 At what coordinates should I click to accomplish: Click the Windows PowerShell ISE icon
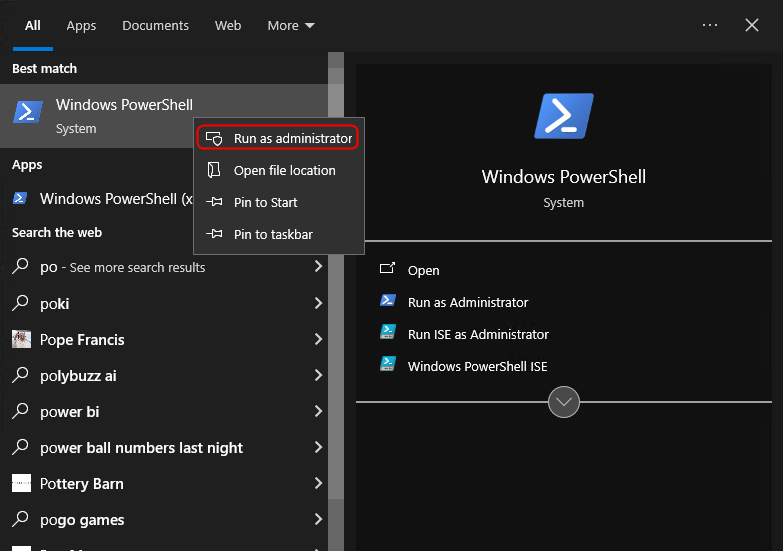[x=389, y=366]
